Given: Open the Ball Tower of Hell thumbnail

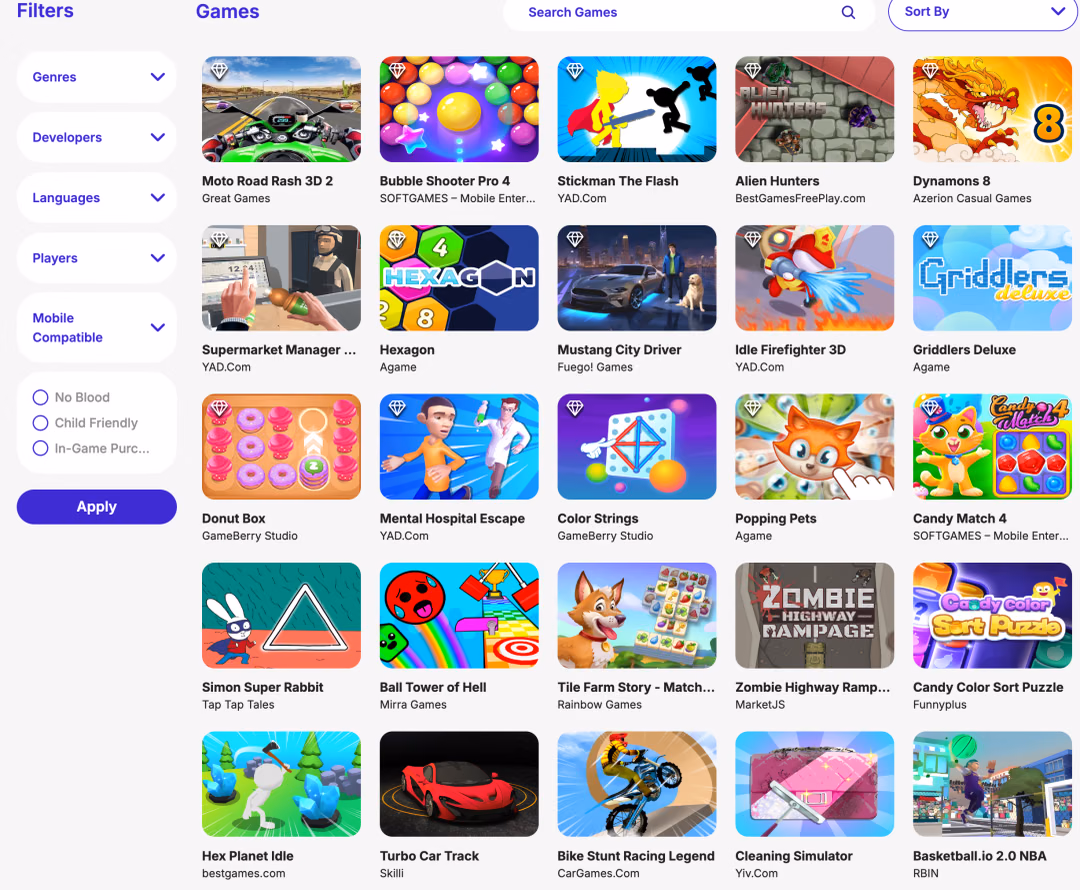Looking at the screenshot, I should coord(459,616).
